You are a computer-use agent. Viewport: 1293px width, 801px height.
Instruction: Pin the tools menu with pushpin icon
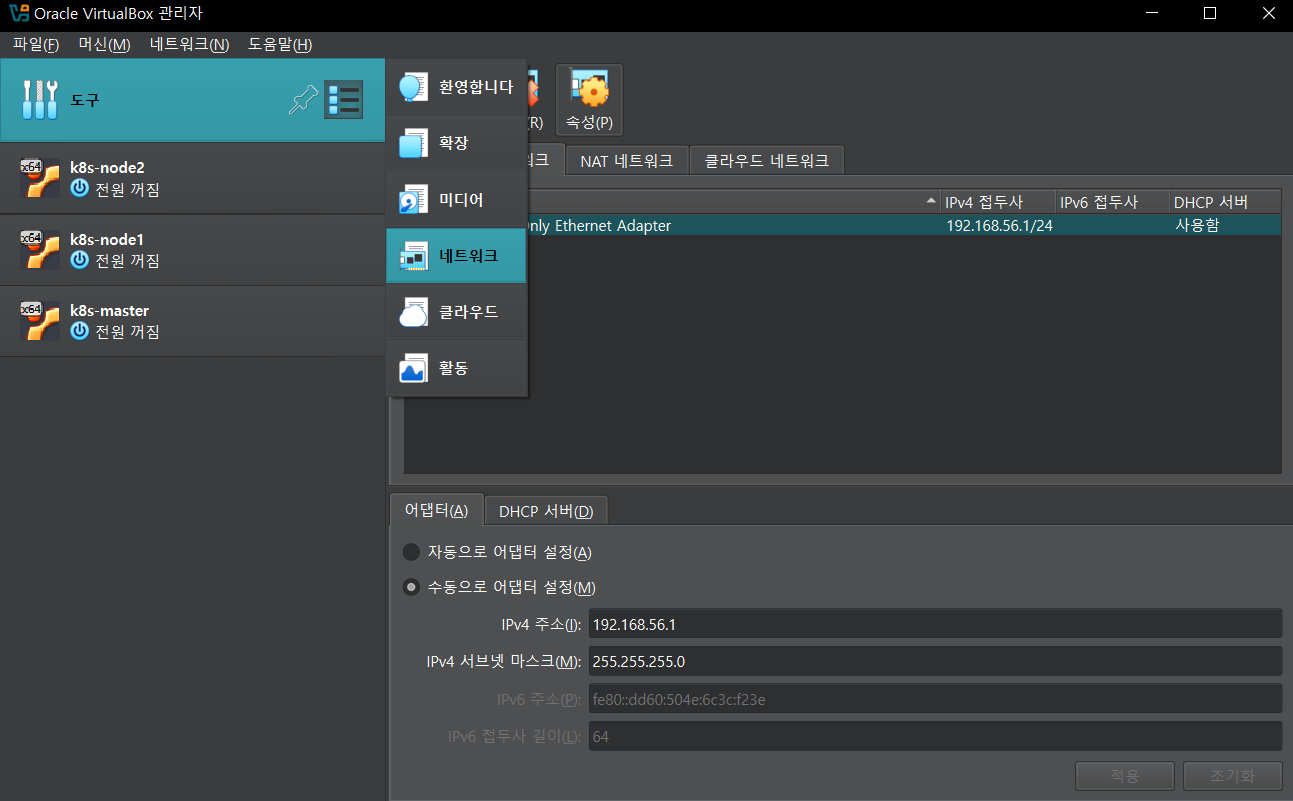[303, 100]
